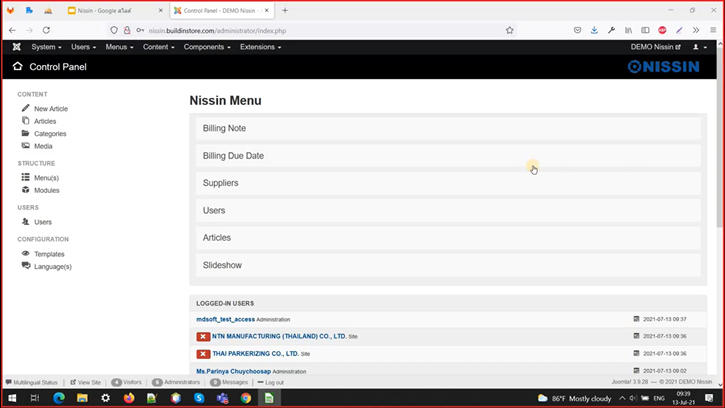The width and height of the screenshot is (725, 408).
Task: Bookmark this page with the star icon
Action: [x=510, y=31]
